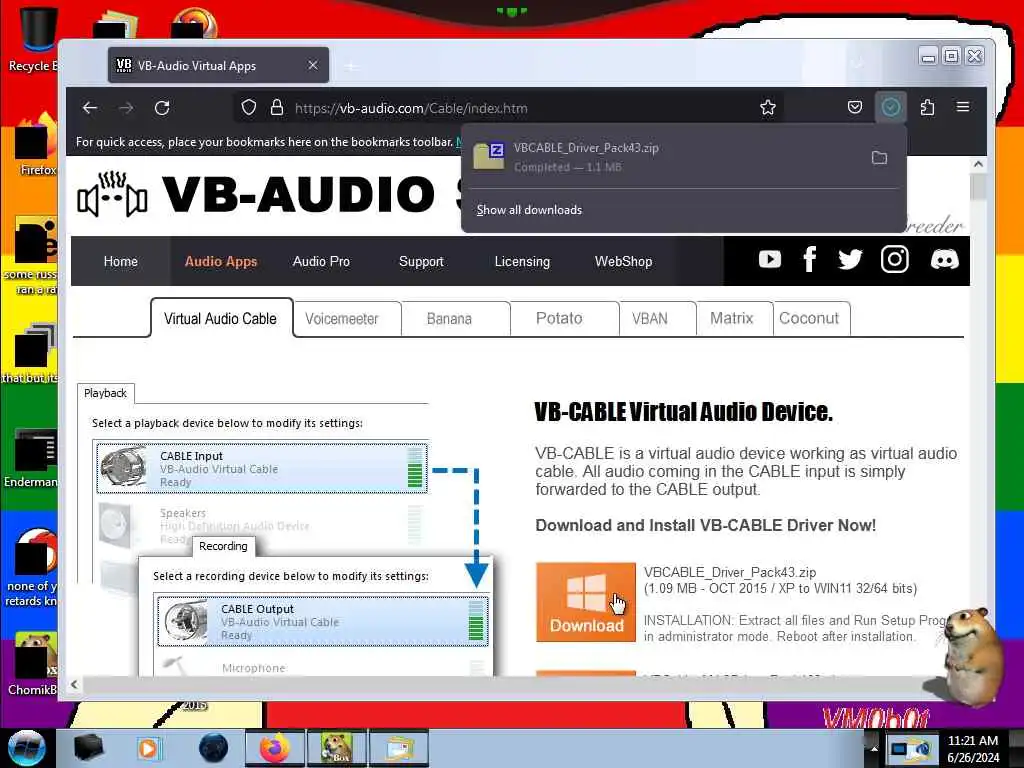Go back using the browser back arrow
The height and width of the screenshot is (768, 1024).
(90, 108)
